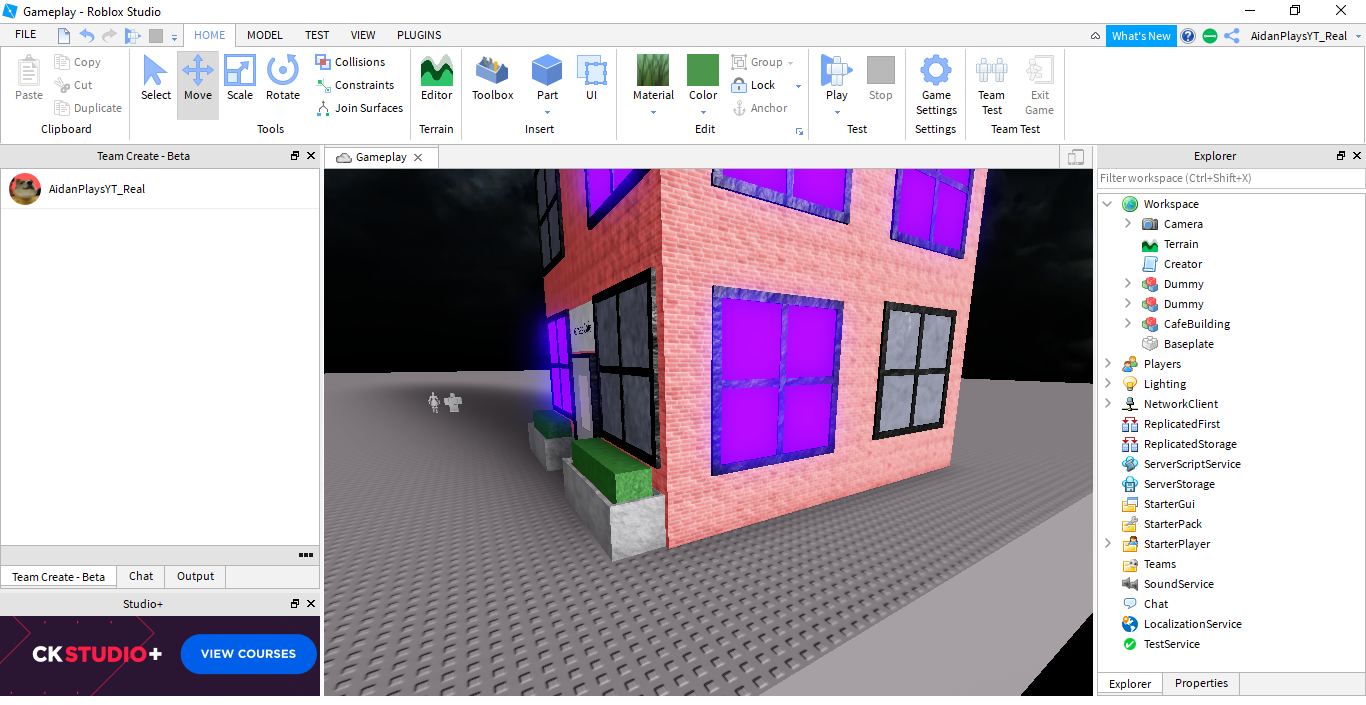Switch to the VIEW tab

coord(363,35)
